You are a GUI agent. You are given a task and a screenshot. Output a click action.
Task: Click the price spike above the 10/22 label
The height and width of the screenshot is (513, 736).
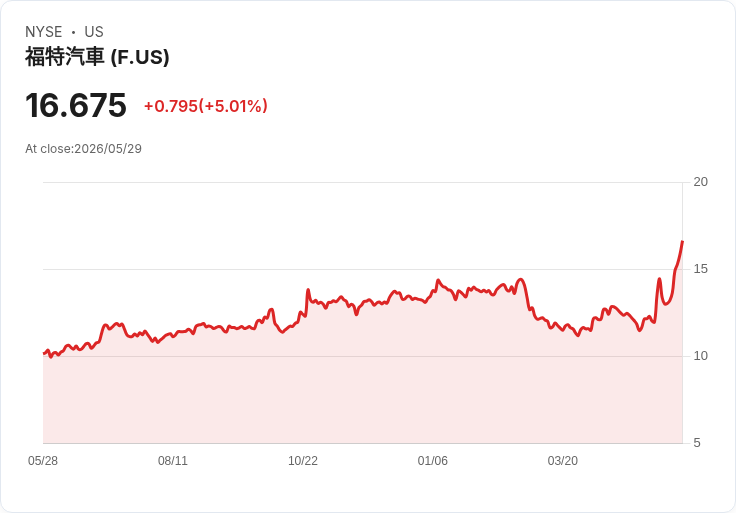(x=308, y=290)
